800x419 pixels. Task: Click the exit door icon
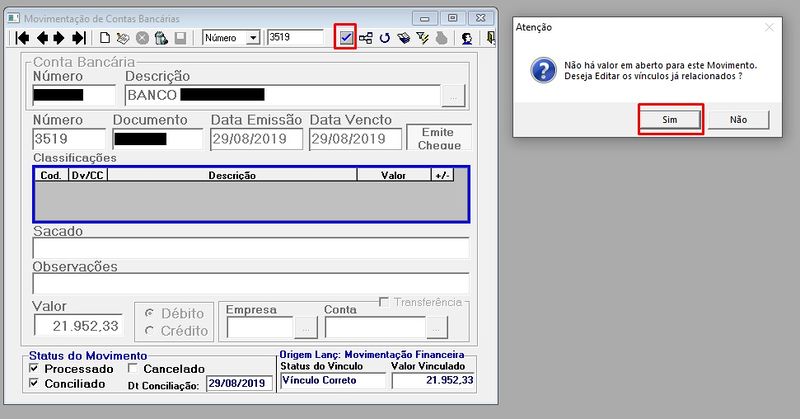pyautogui.click(x=490, y=38)
